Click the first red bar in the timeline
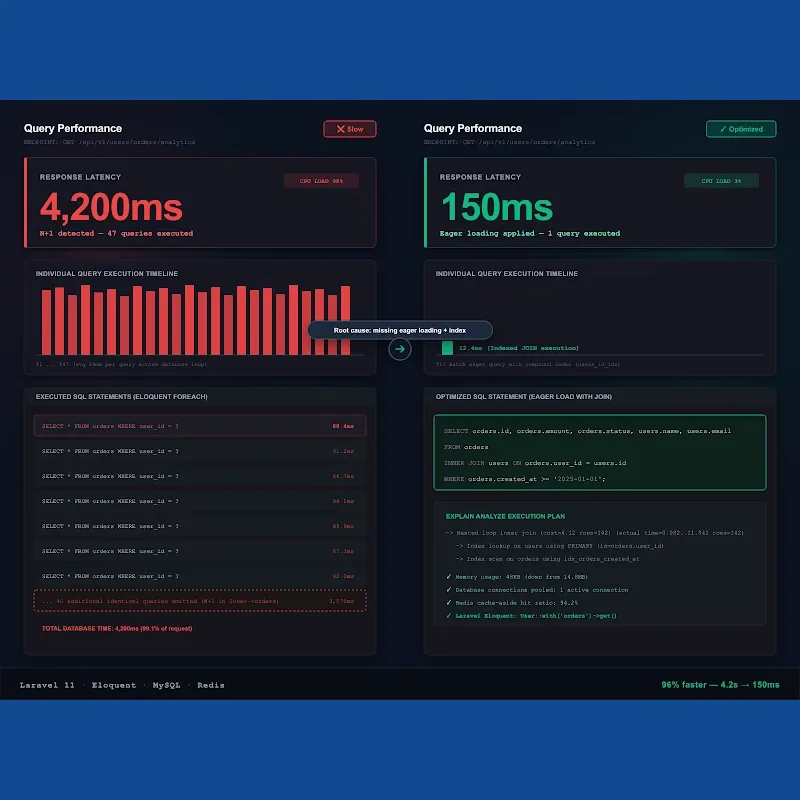 [x=46, y=322]
